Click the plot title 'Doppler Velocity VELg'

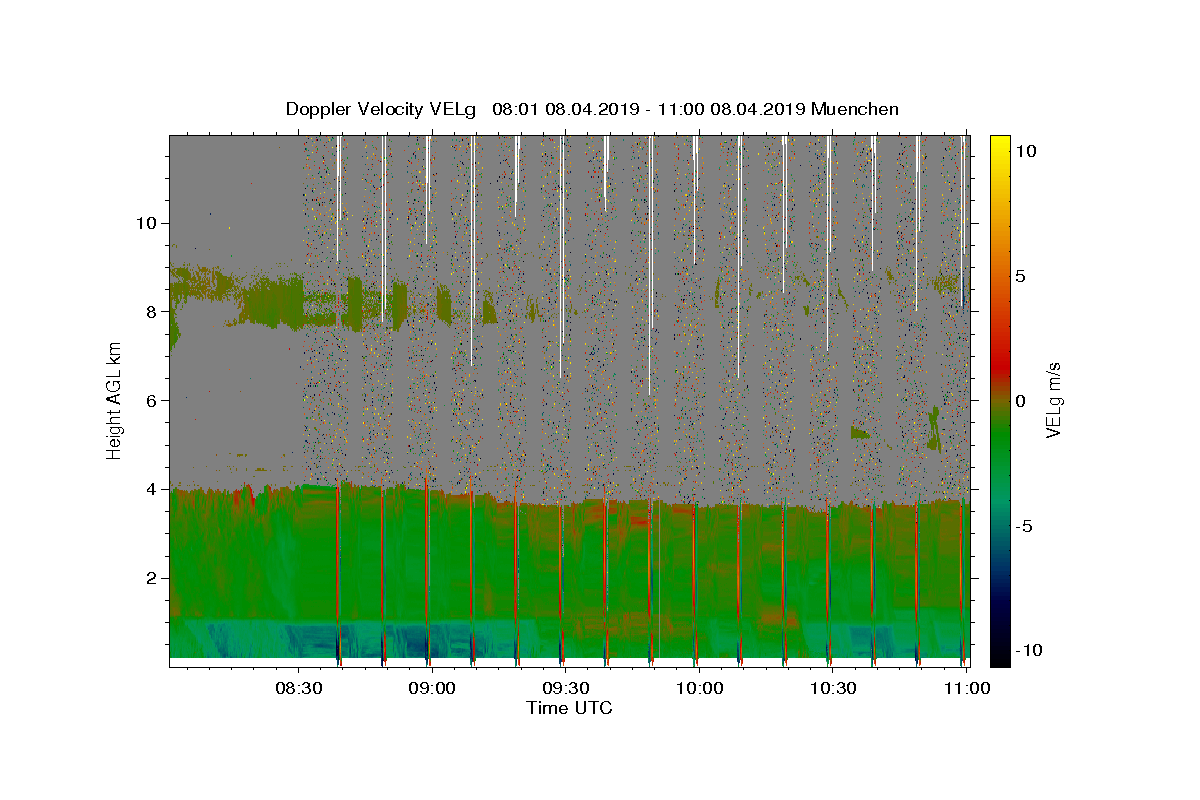(x=381, y=109)
